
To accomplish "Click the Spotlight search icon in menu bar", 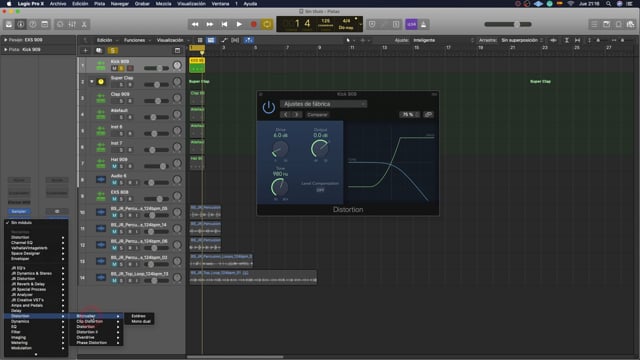I will click(x=608, y=4).
